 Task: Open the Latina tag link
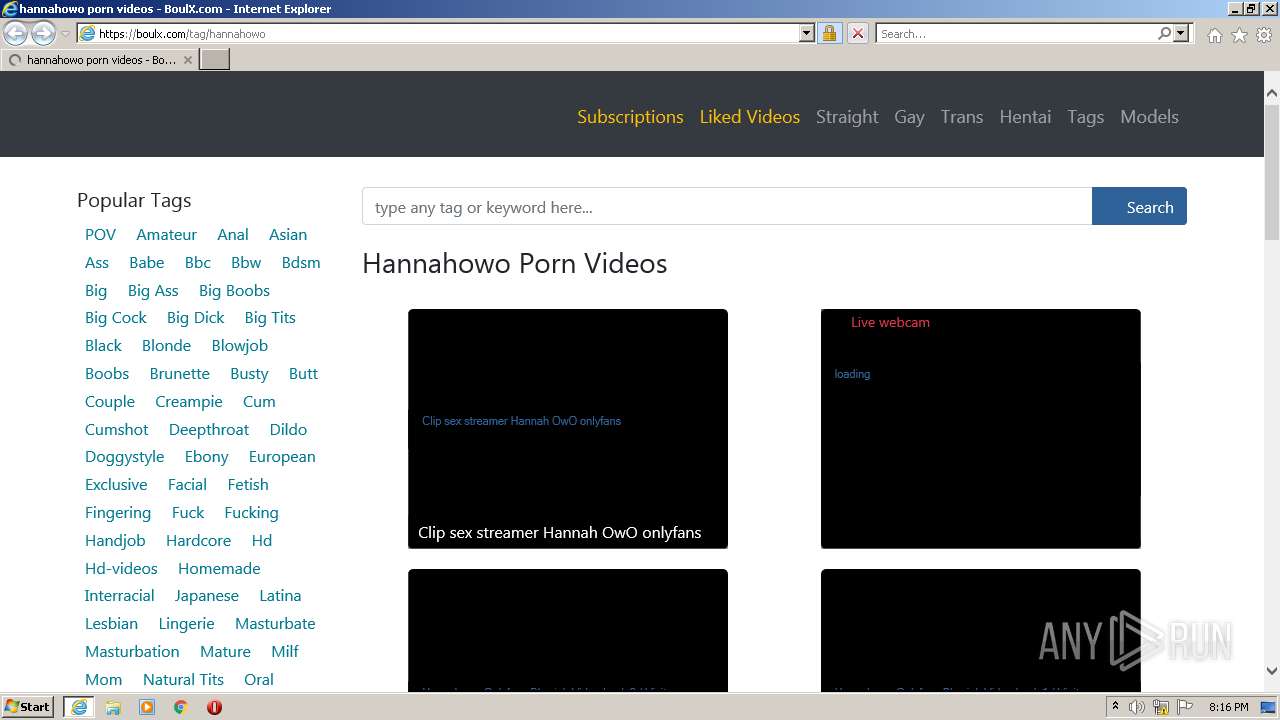pyautogui.click(x=280, y=595)
